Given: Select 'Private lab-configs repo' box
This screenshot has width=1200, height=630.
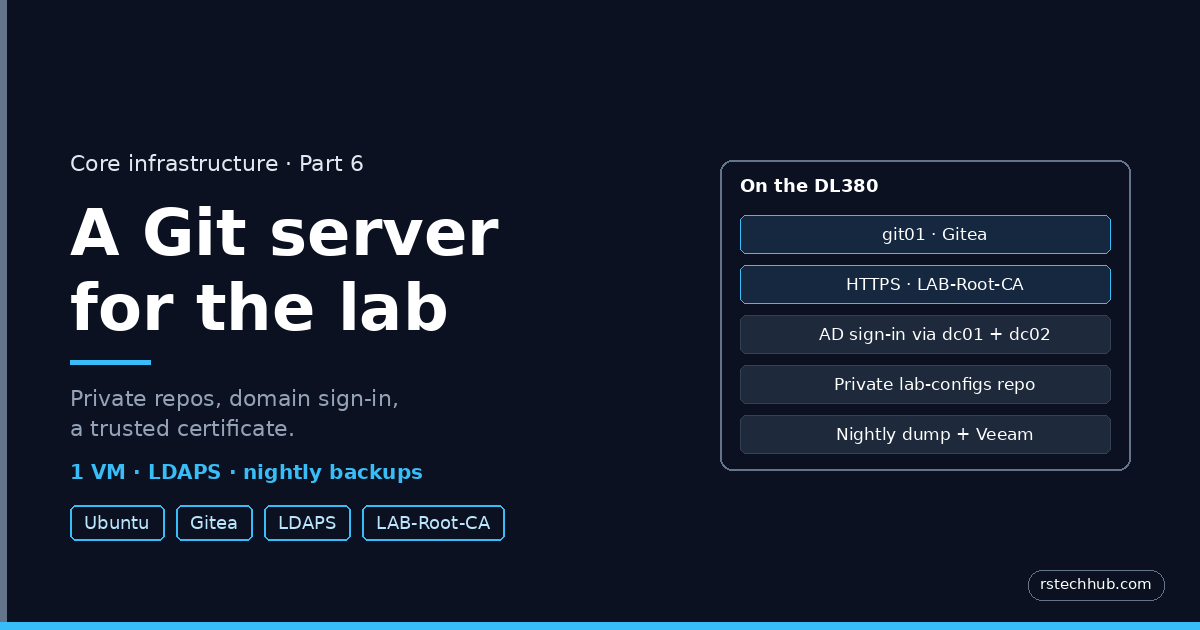Looking at the screenshot, I should click(925, 385).
